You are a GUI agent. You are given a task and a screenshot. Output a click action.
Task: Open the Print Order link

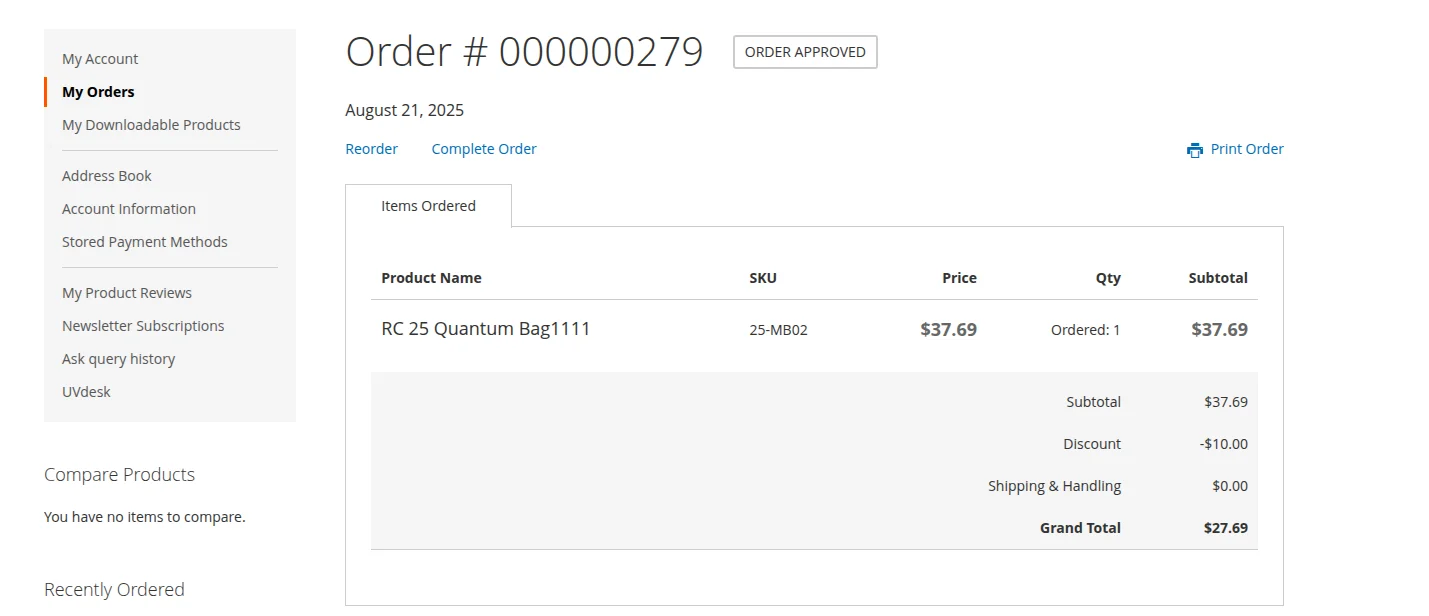1246,149
